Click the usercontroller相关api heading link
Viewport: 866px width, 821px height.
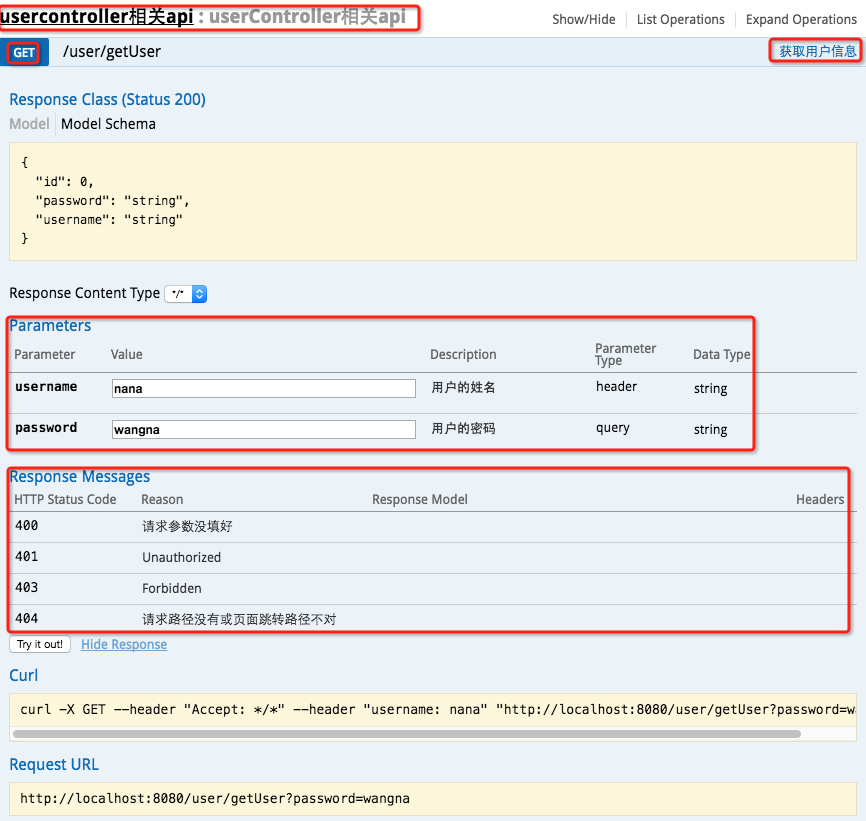point(96,18)
